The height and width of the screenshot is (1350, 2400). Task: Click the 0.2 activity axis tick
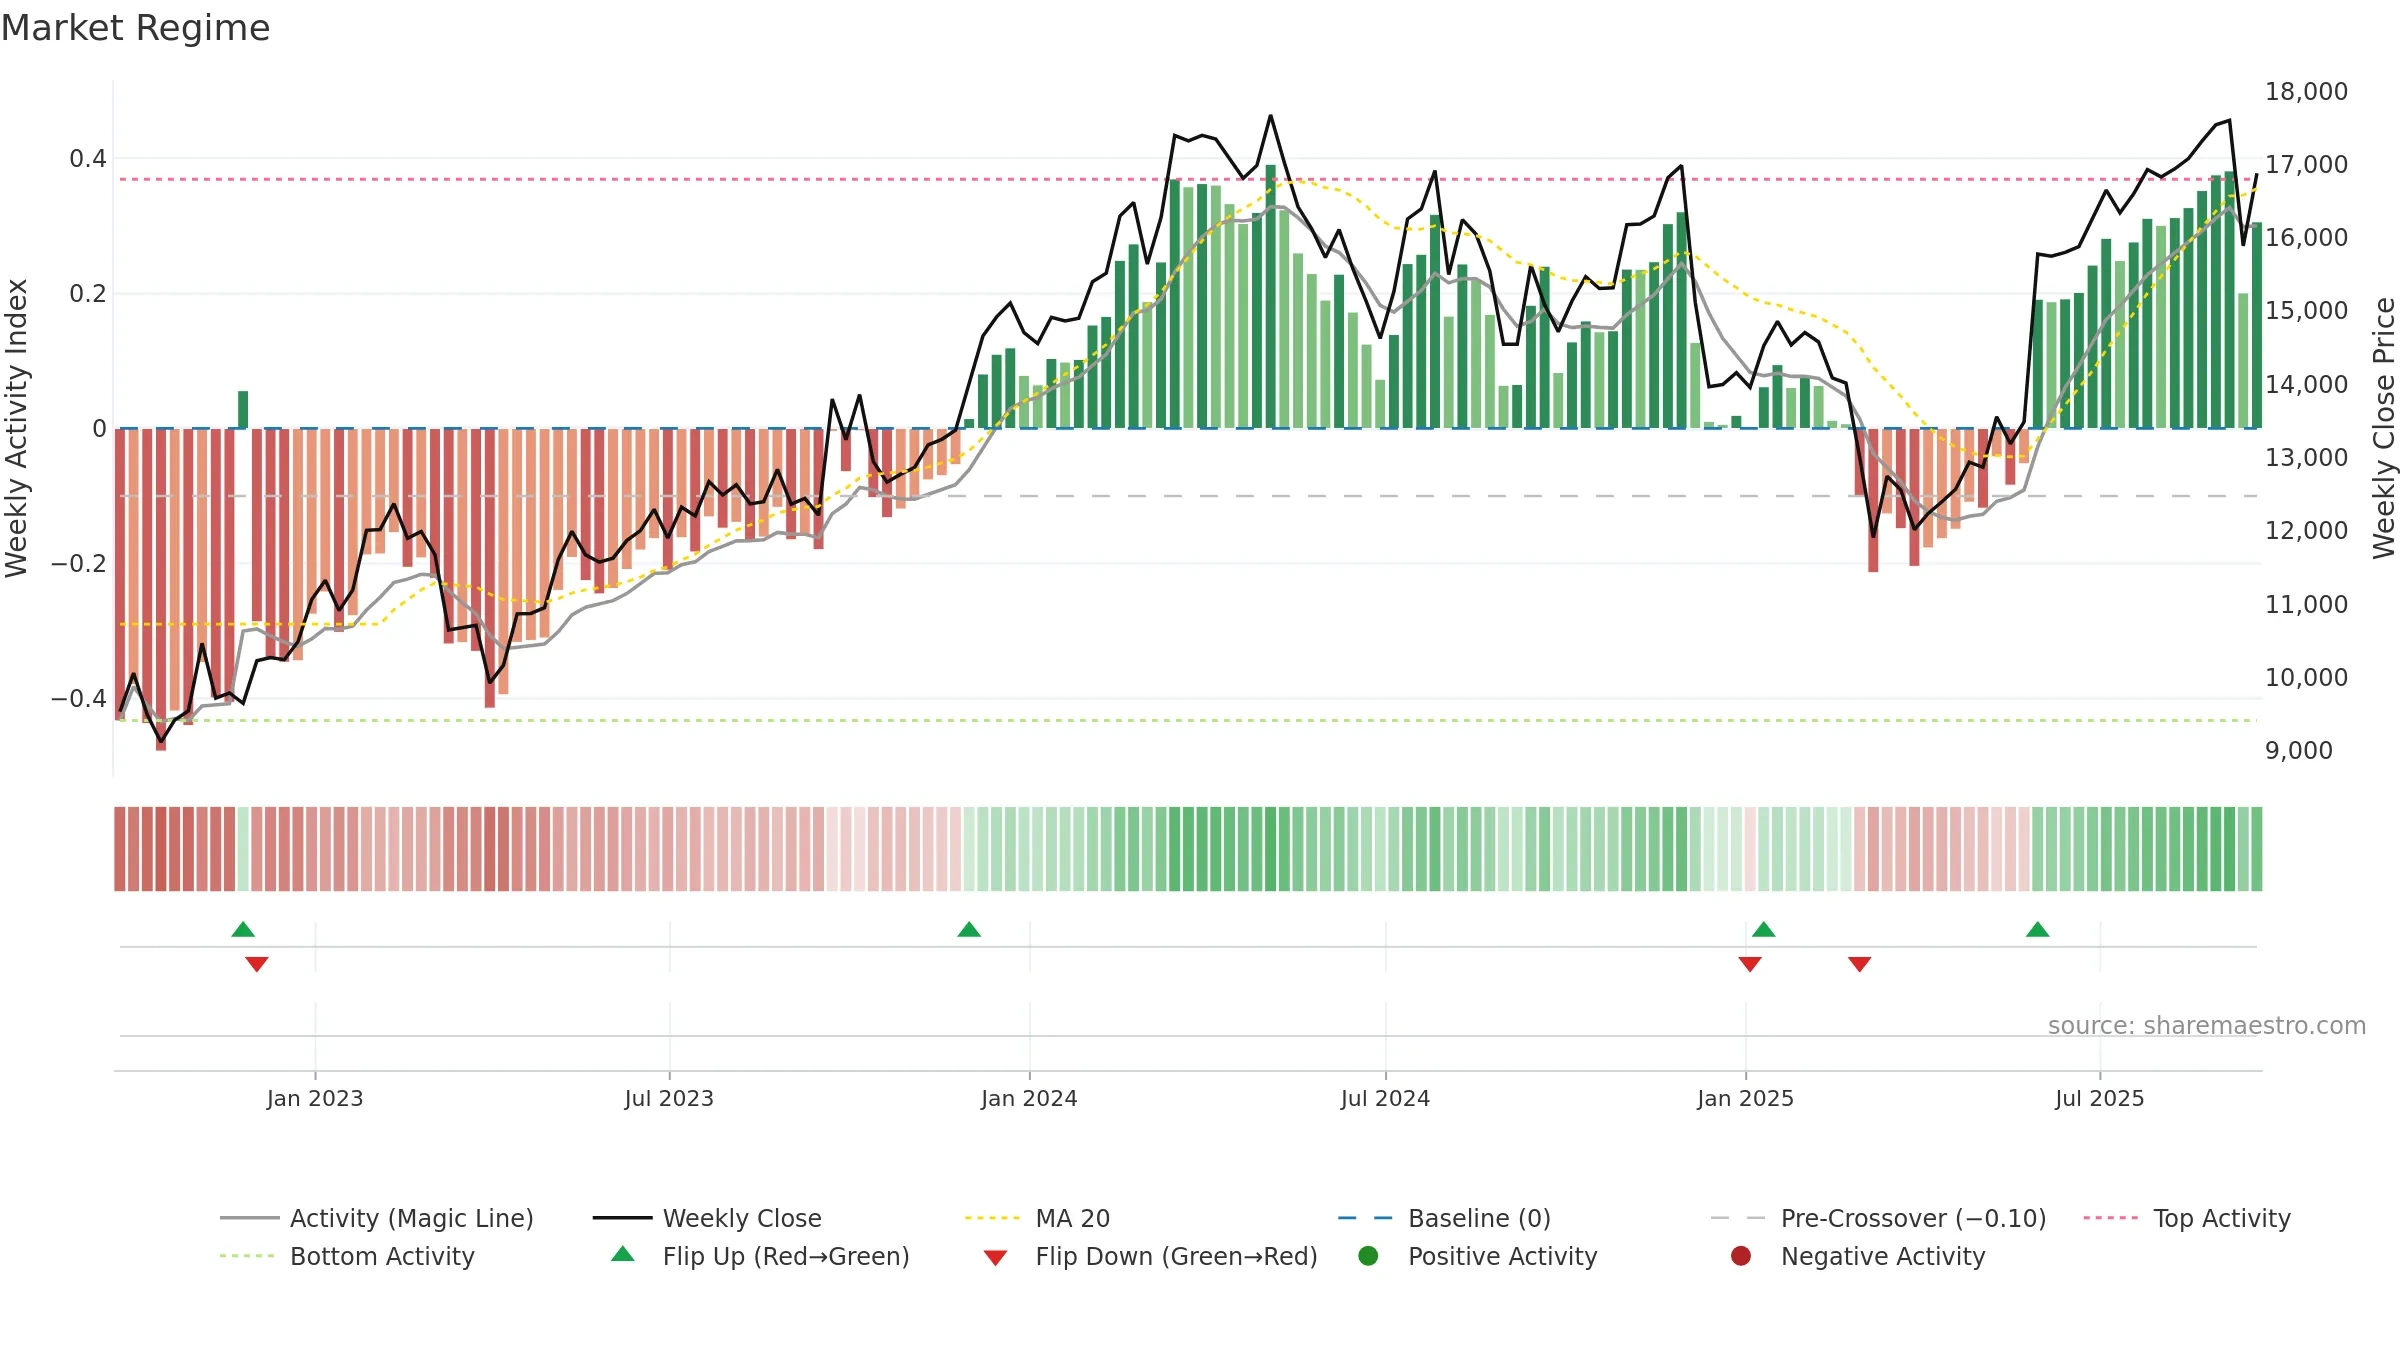click(88, 294)
